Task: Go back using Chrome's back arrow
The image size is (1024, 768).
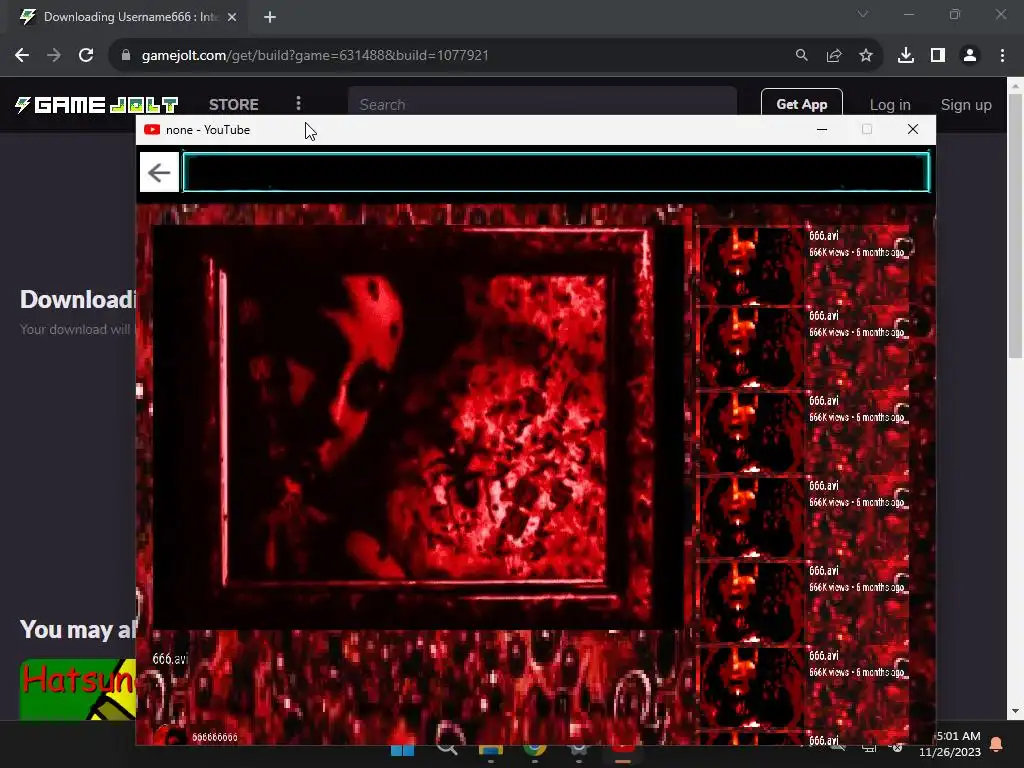Action: click(22, 56)
